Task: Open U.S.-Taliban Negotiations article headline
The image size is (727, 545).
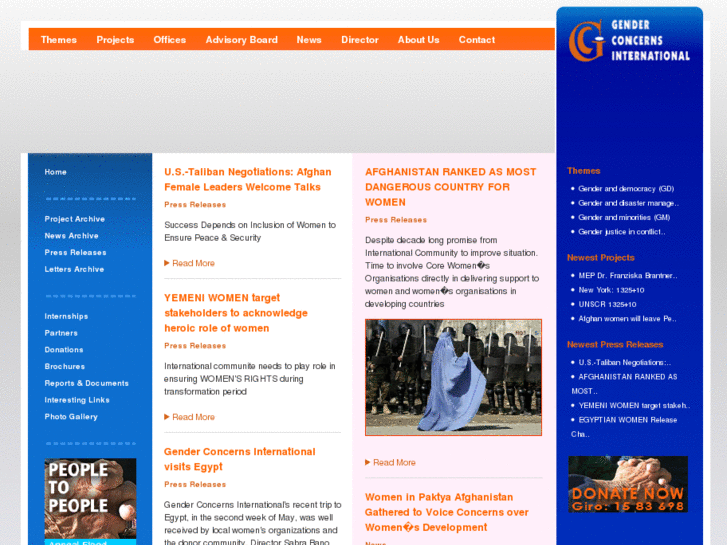Action: [x=248, y=180]
